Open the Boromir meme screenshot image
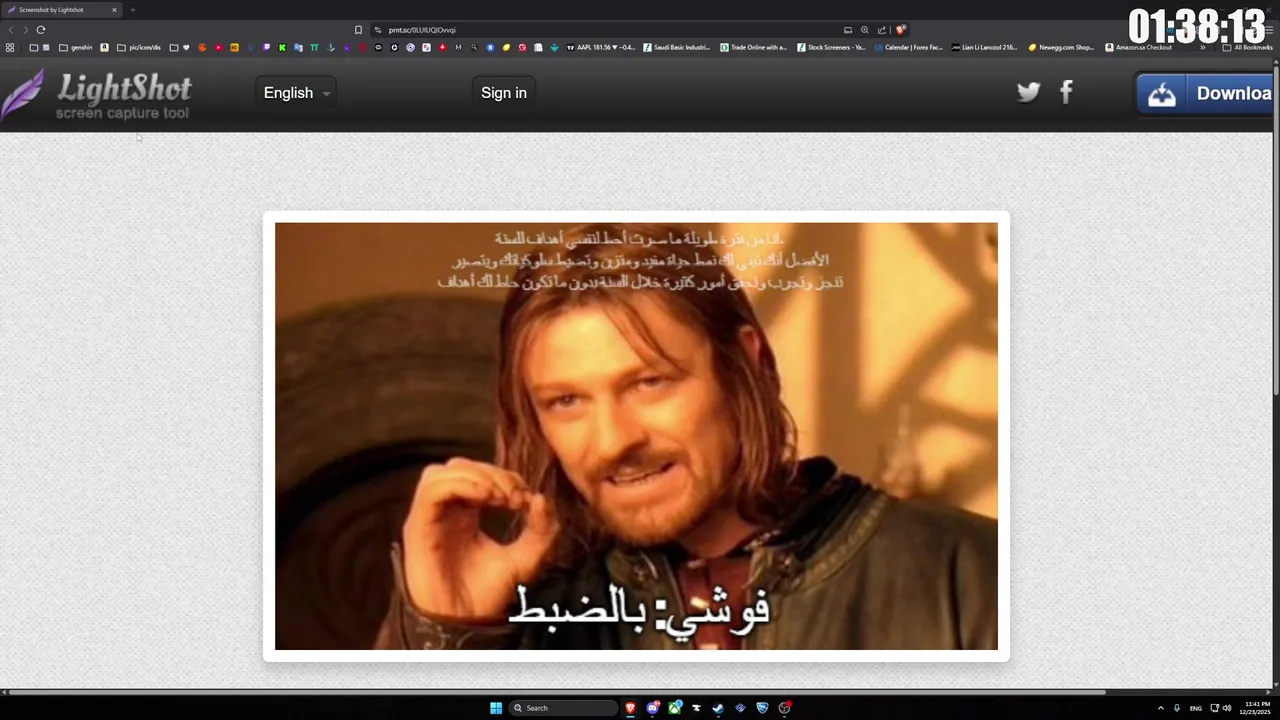Screen dimensions: 1280x720 pos(636,436)
